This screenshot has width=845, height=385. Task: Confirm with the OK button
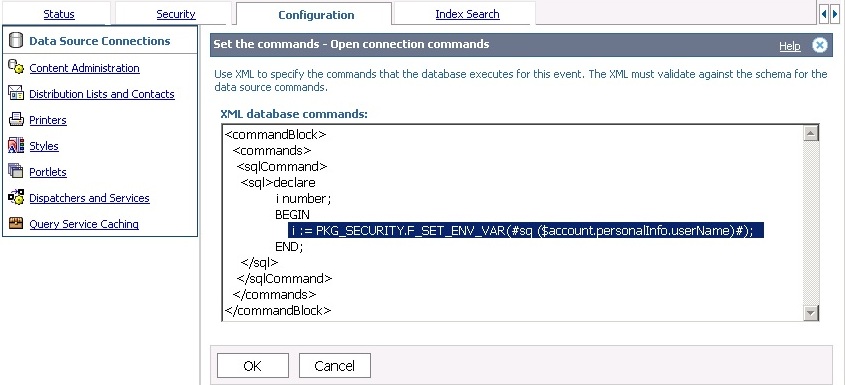click(x=253, y=366)
